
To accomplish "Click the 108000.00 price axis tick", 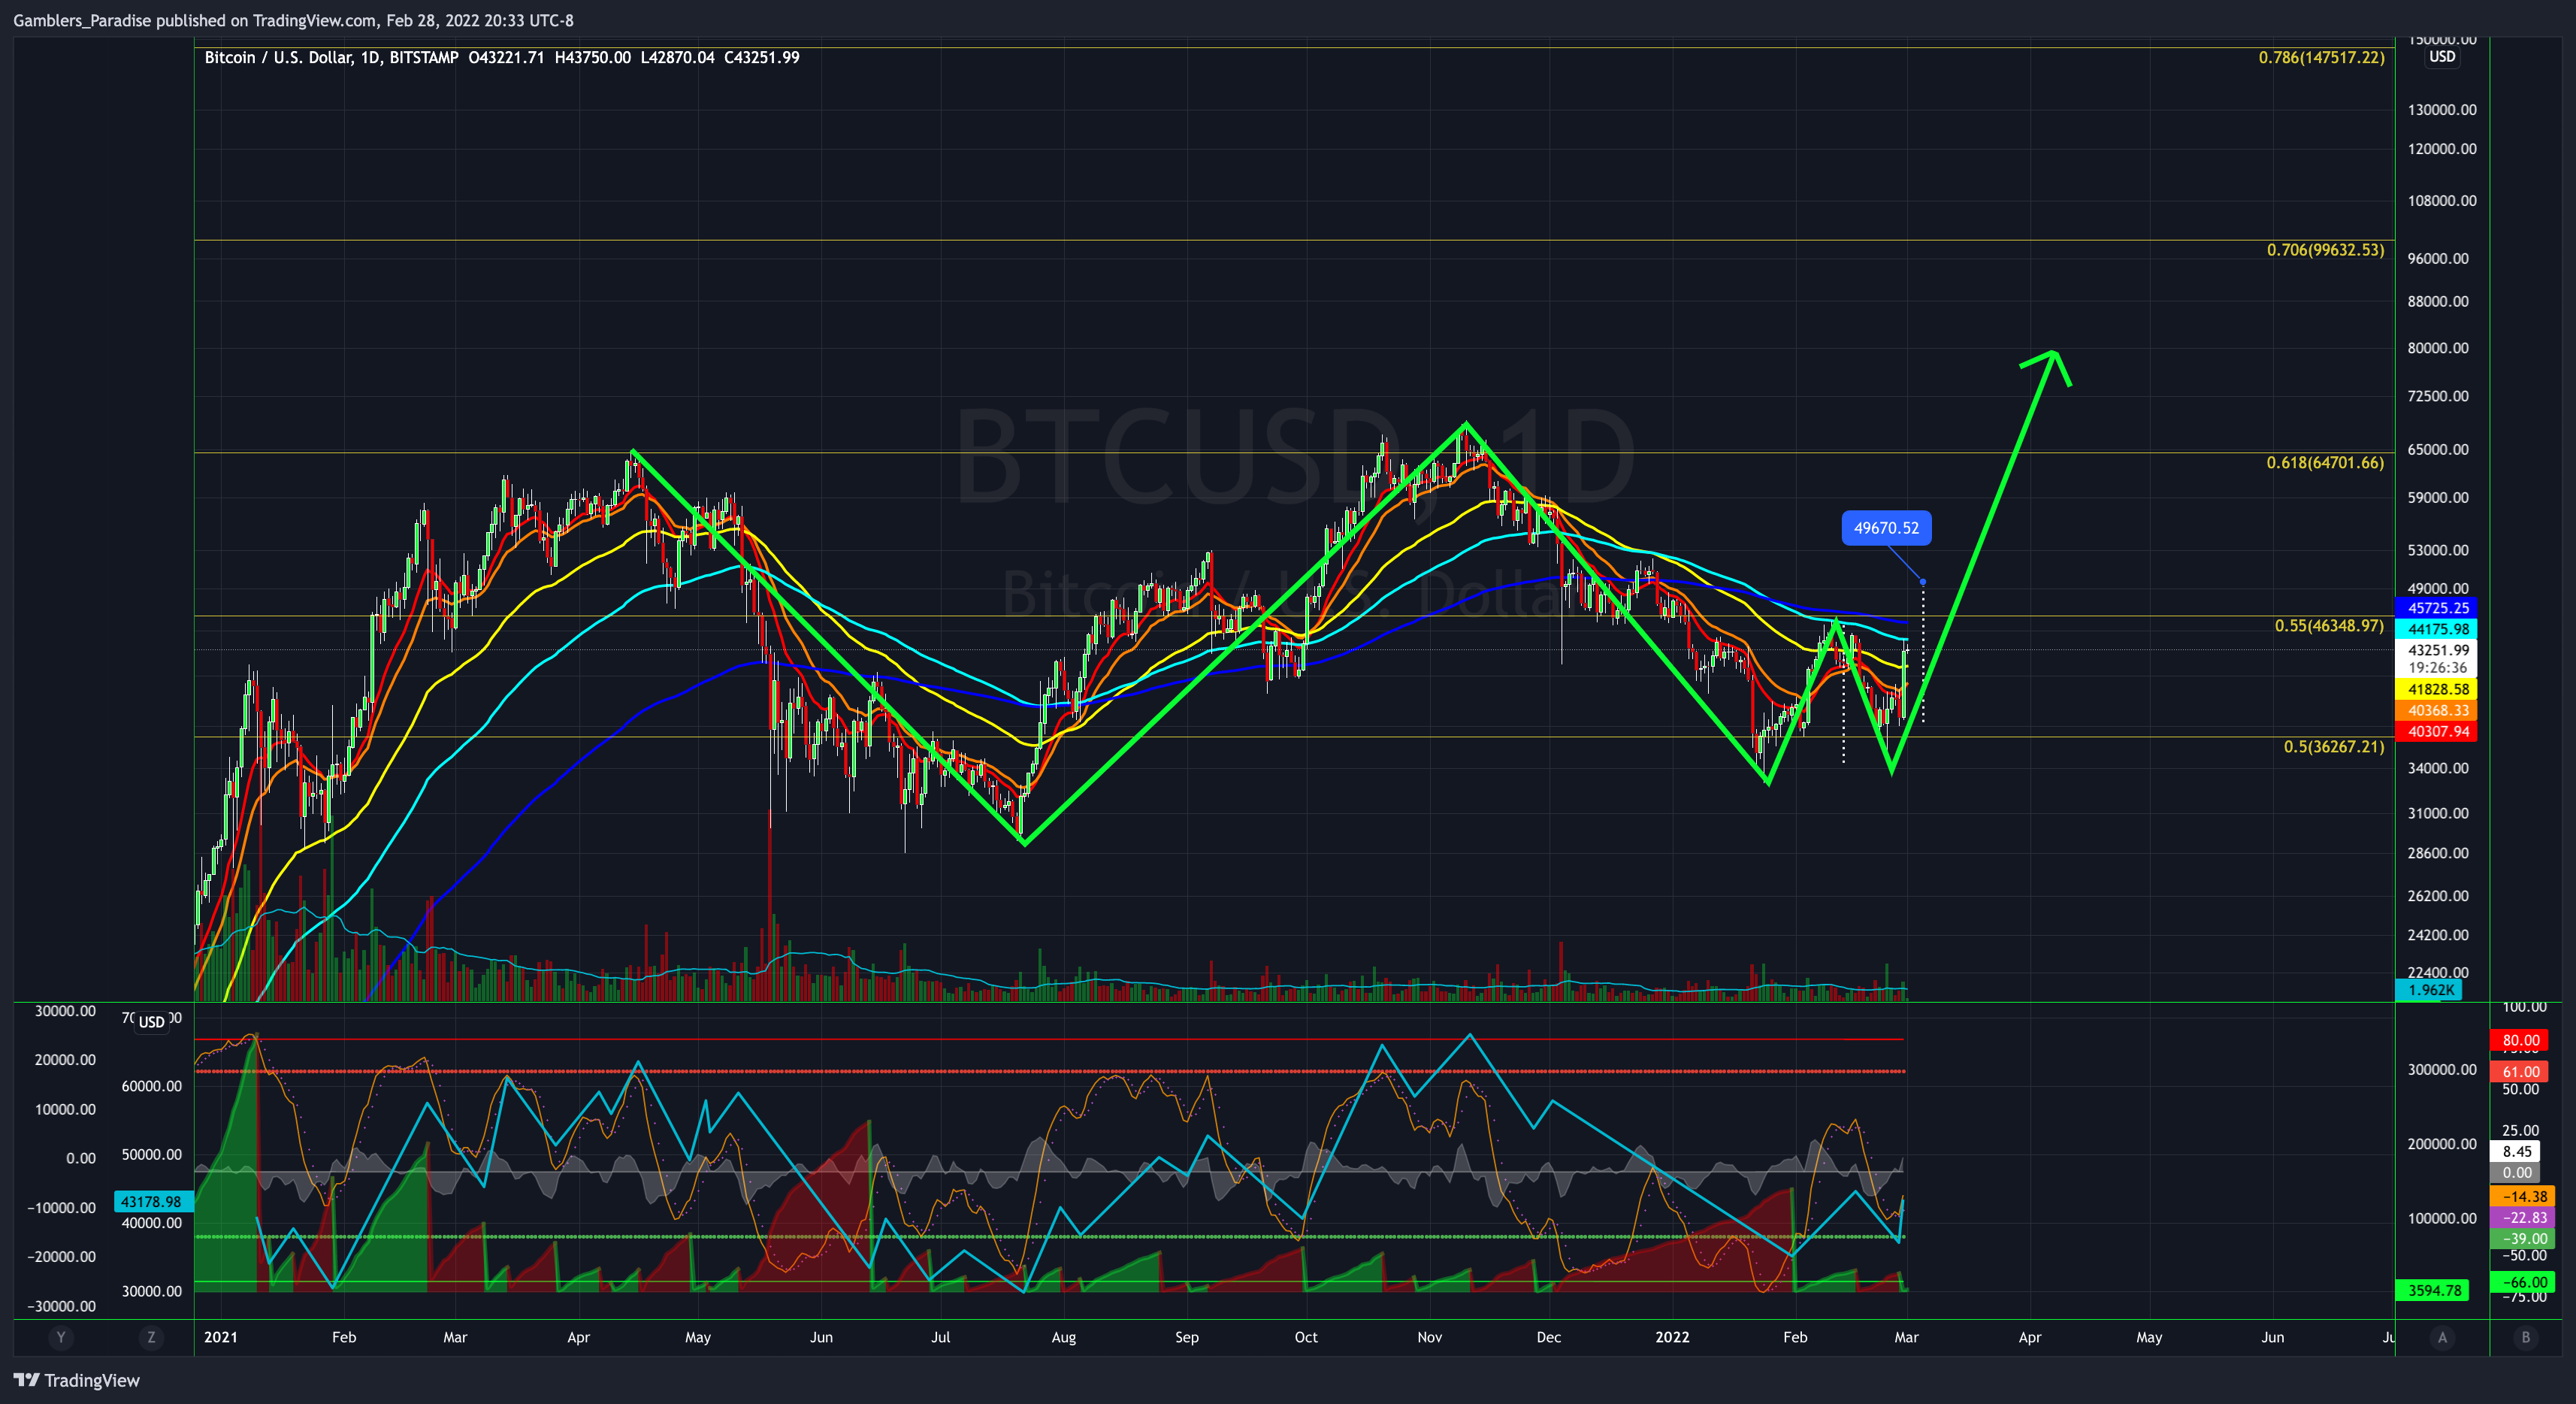I will (x=2442, y=201).
